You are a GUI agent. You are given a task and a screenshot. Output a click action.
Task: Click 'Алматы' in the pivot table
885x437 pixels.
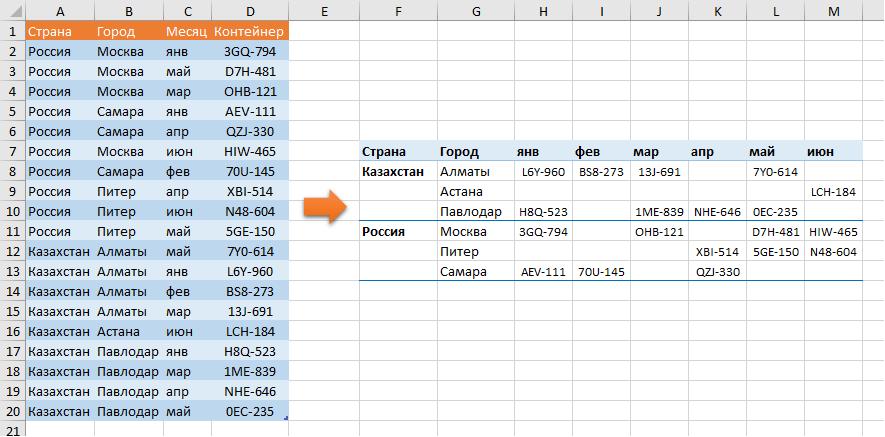point(465,172)
